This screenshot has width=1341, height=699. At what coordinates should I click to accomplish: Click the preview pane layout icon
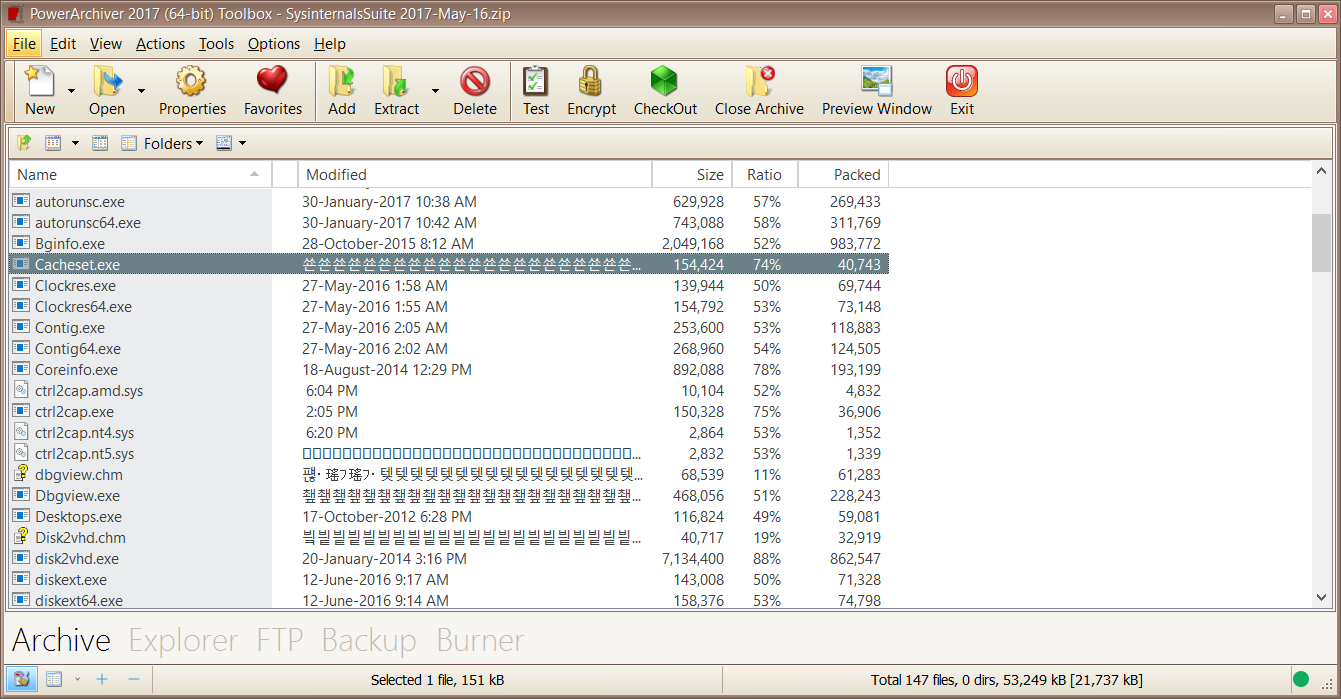pyautogui.click(x=224, y=143)
